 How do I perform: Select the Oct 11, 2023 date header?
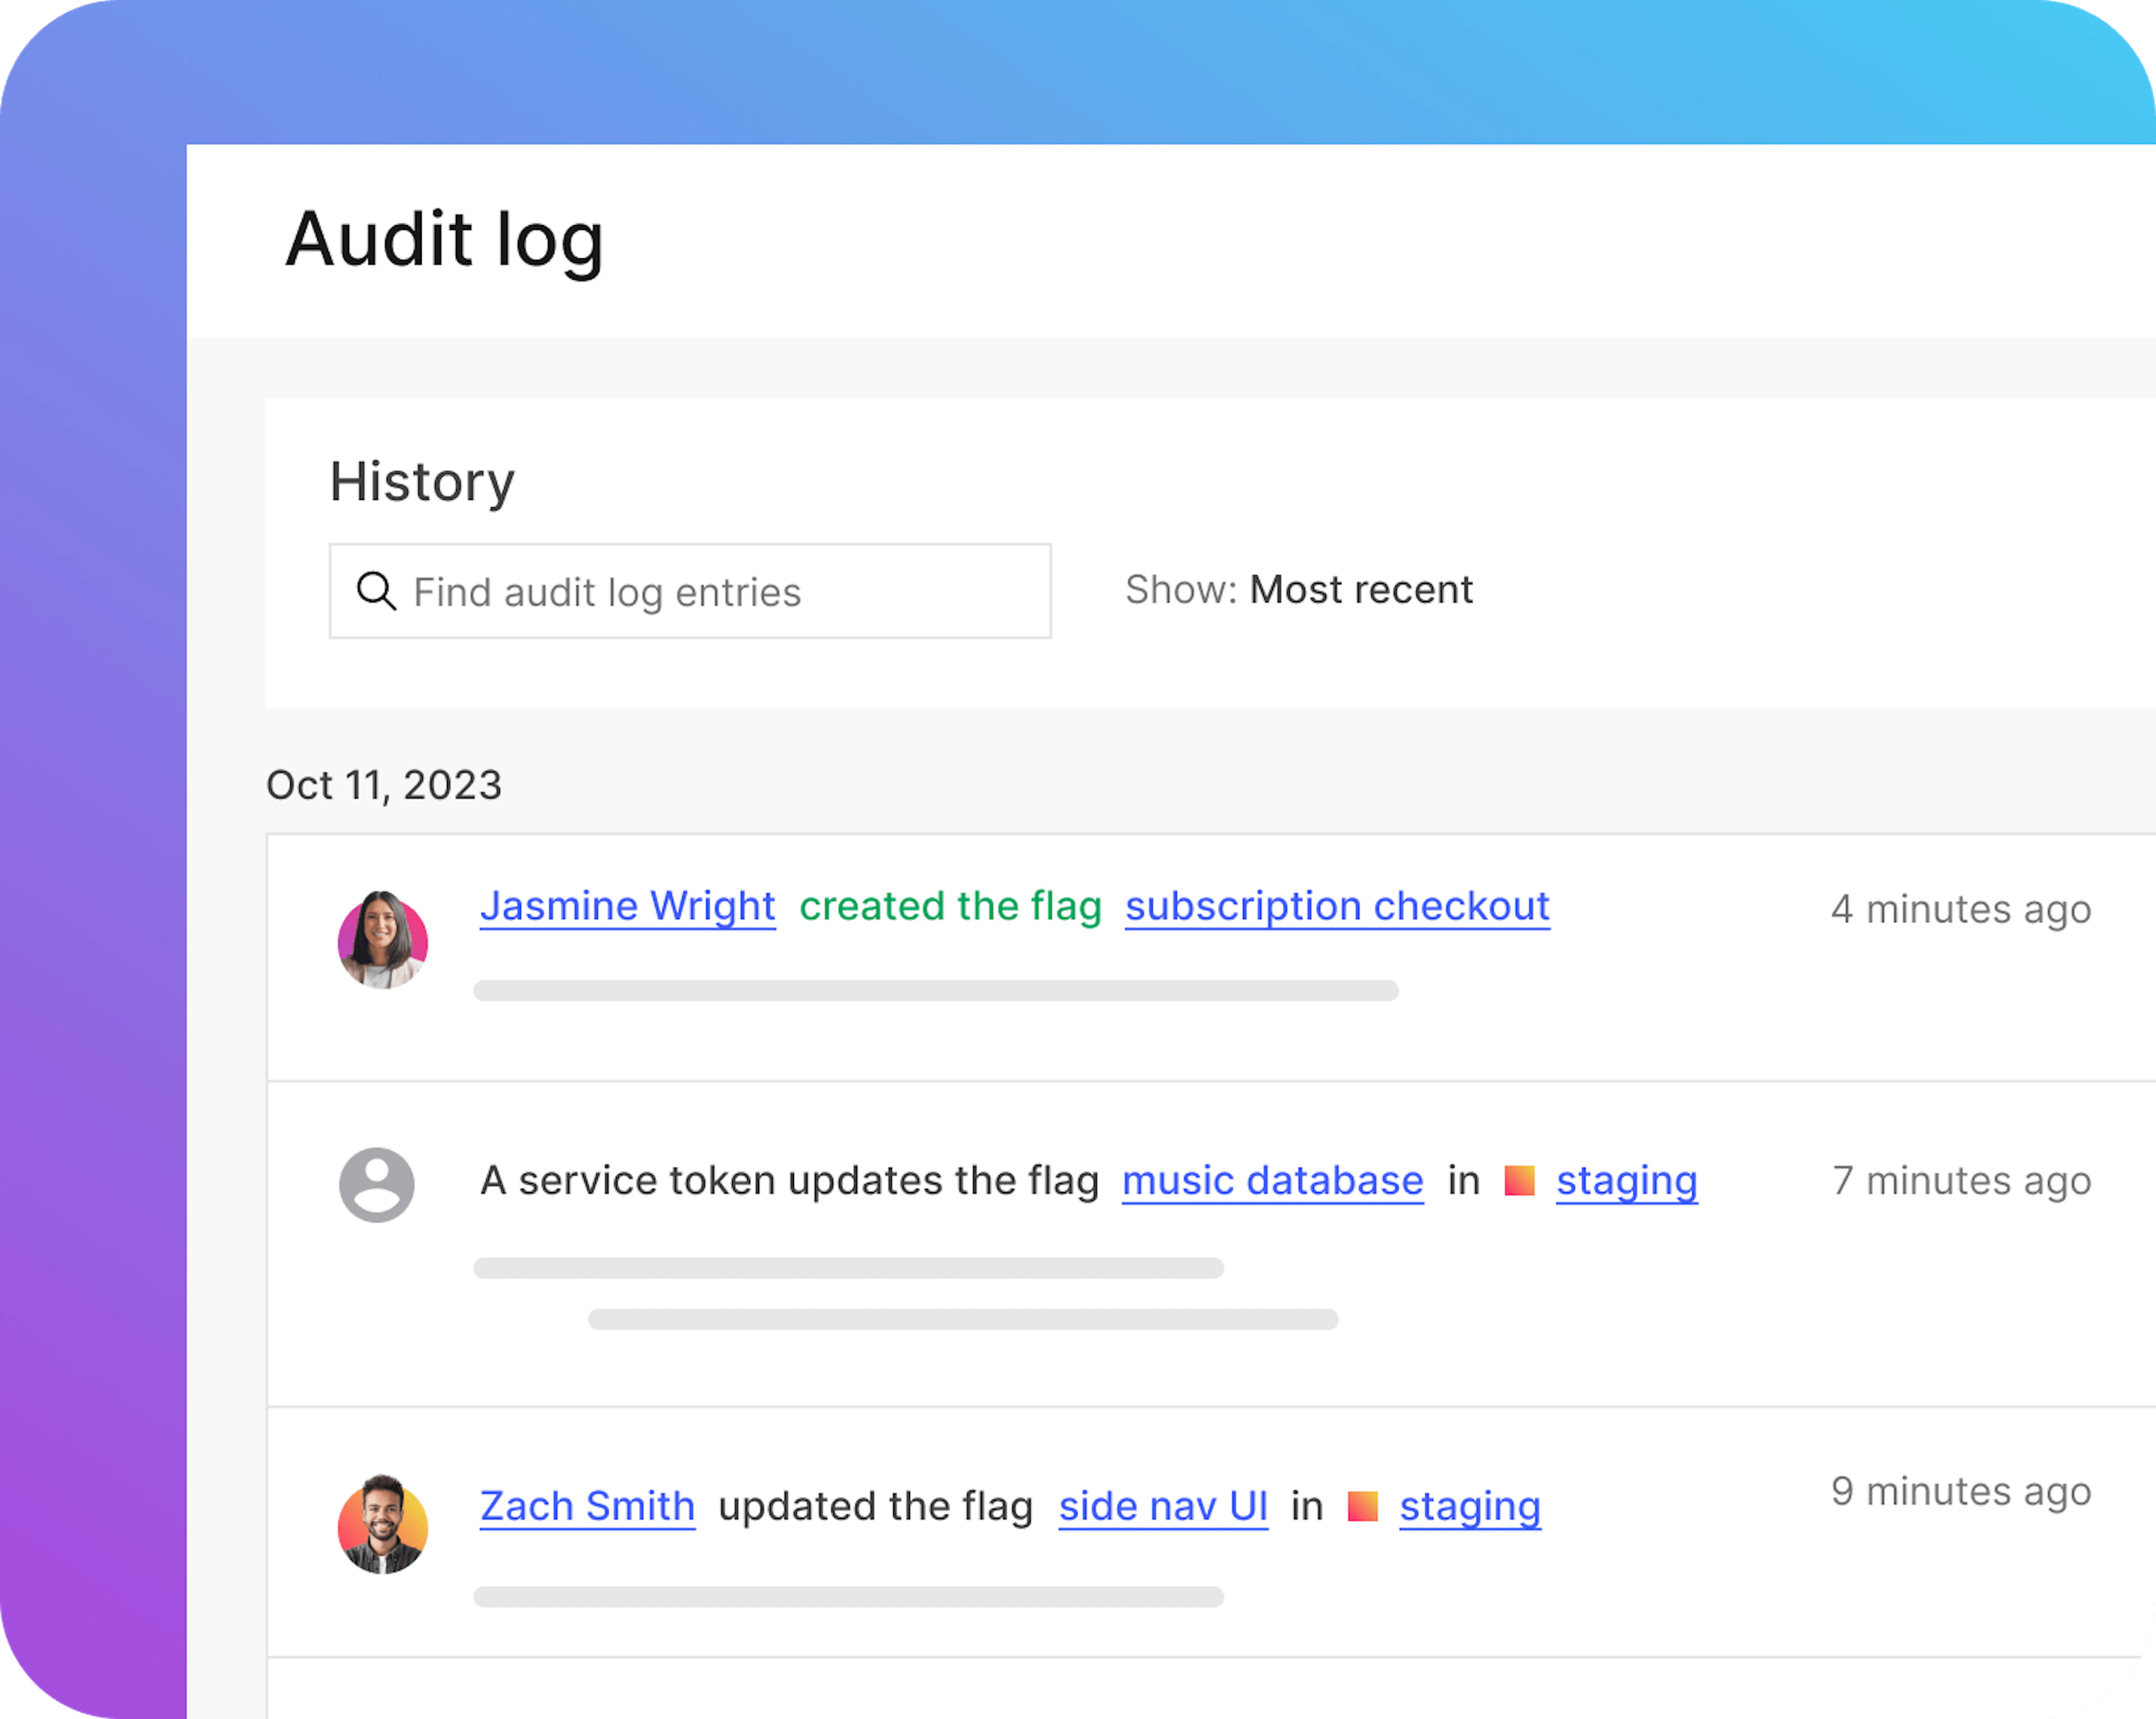point(384,786)
